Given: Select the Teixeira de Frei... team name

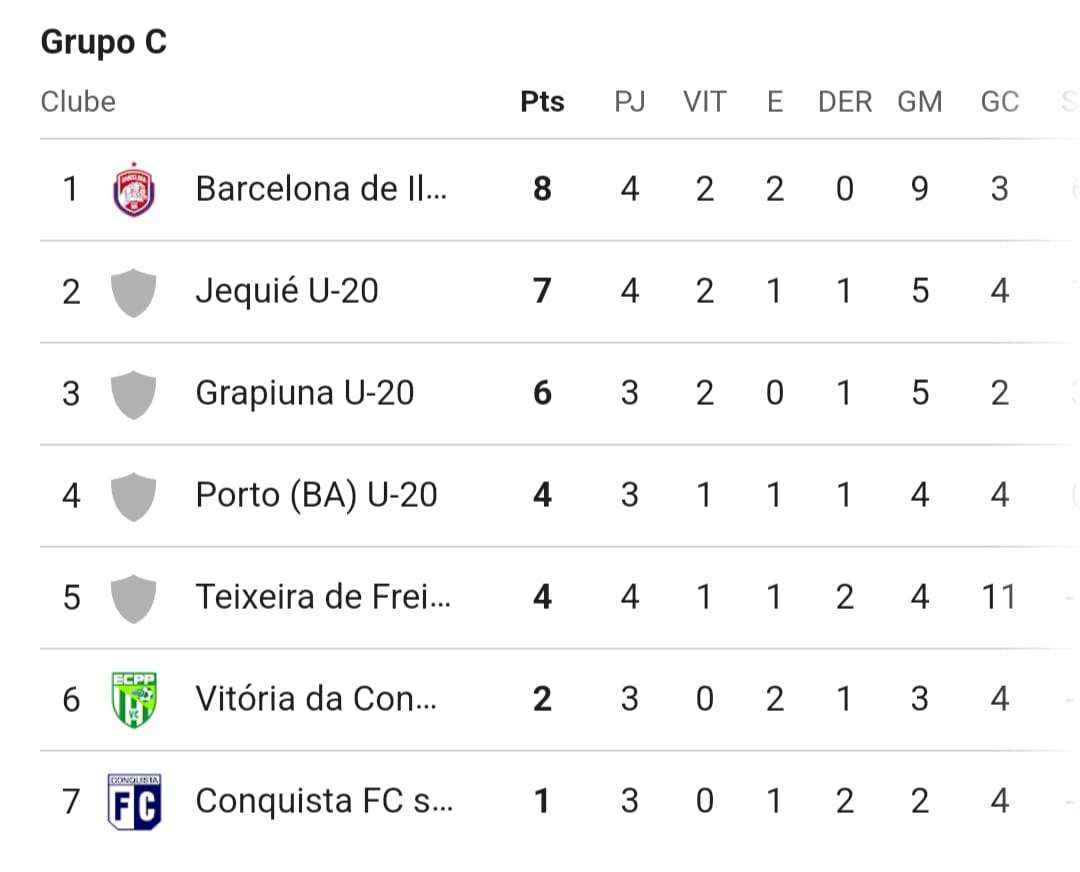Looking at the screenshot, I should tap(323, 596).
